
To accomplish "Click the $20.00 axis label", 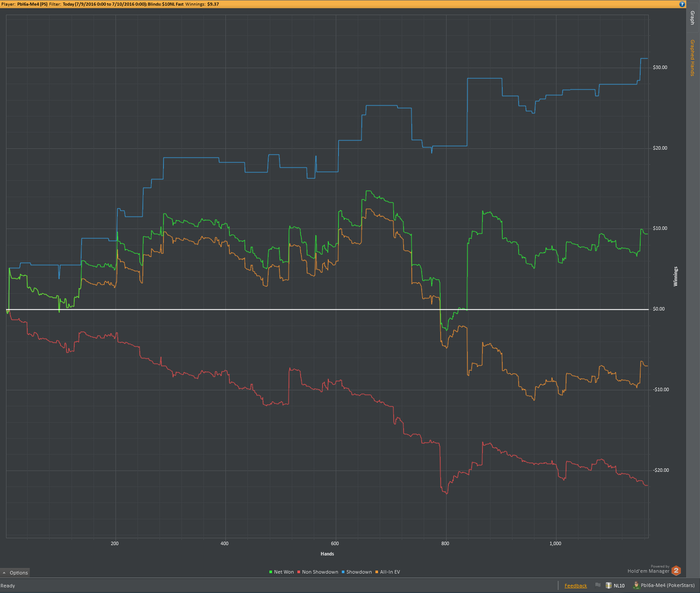I will click(660, 148).
